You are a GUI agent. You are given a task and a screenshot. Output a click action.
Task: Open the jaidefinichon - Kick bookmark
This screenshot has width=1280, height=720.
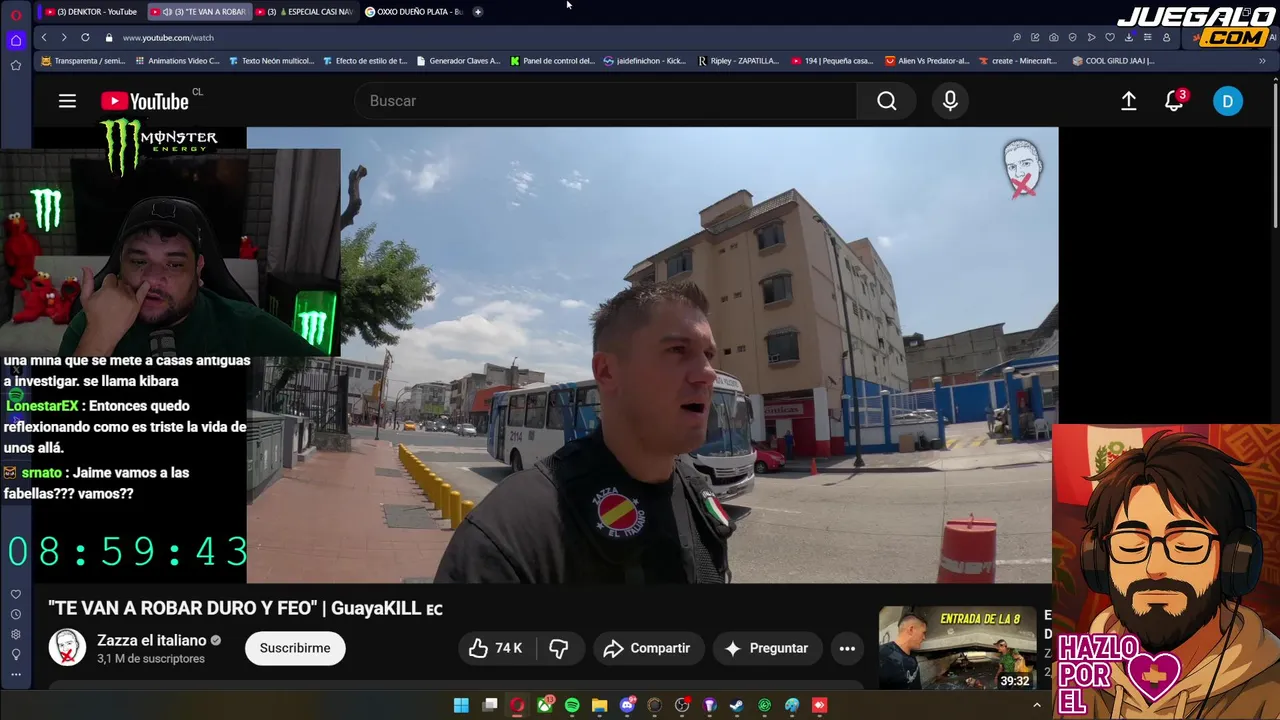click(x=646, y=61)
